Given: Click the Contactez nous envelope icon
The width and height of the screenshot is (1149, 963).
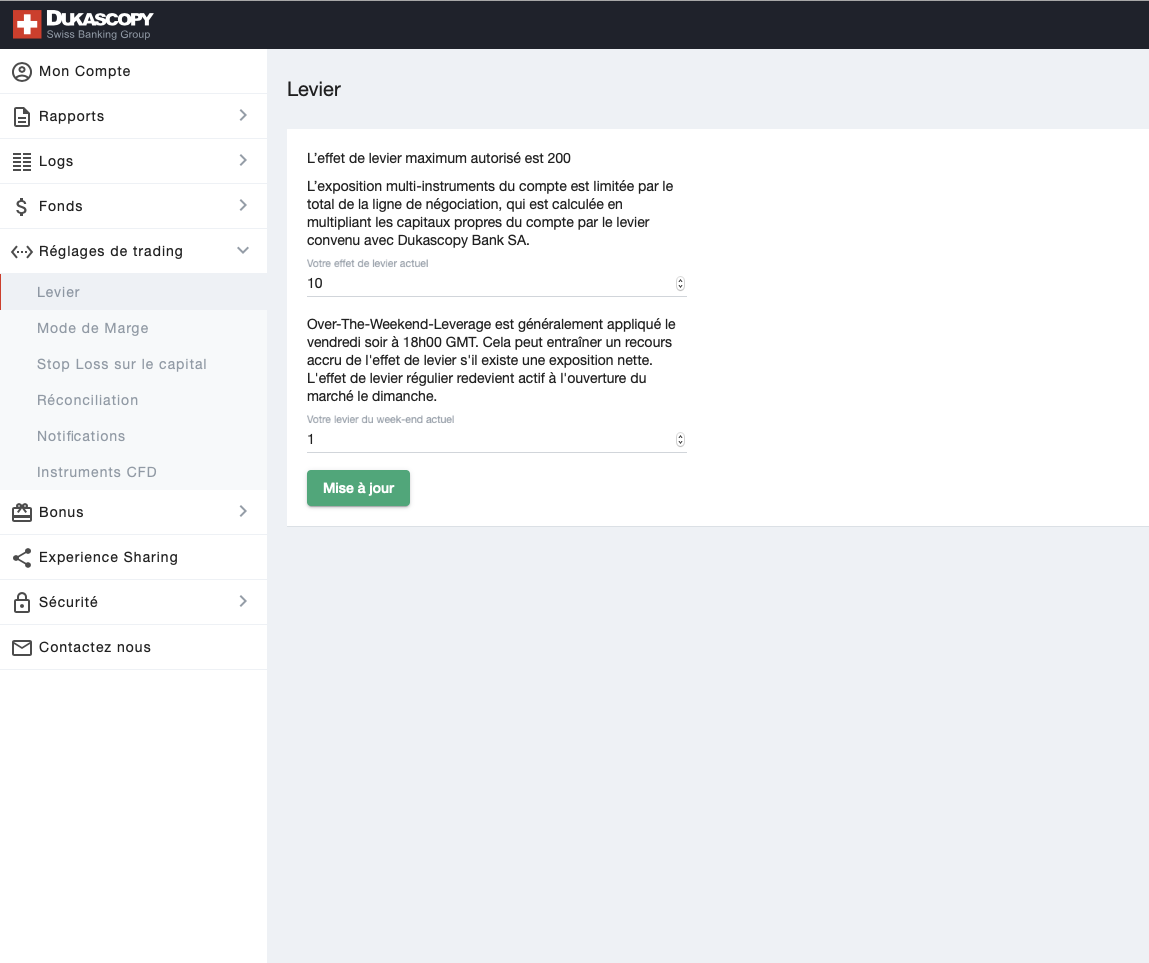Looking at the screenshot, I should pos(21,648).
